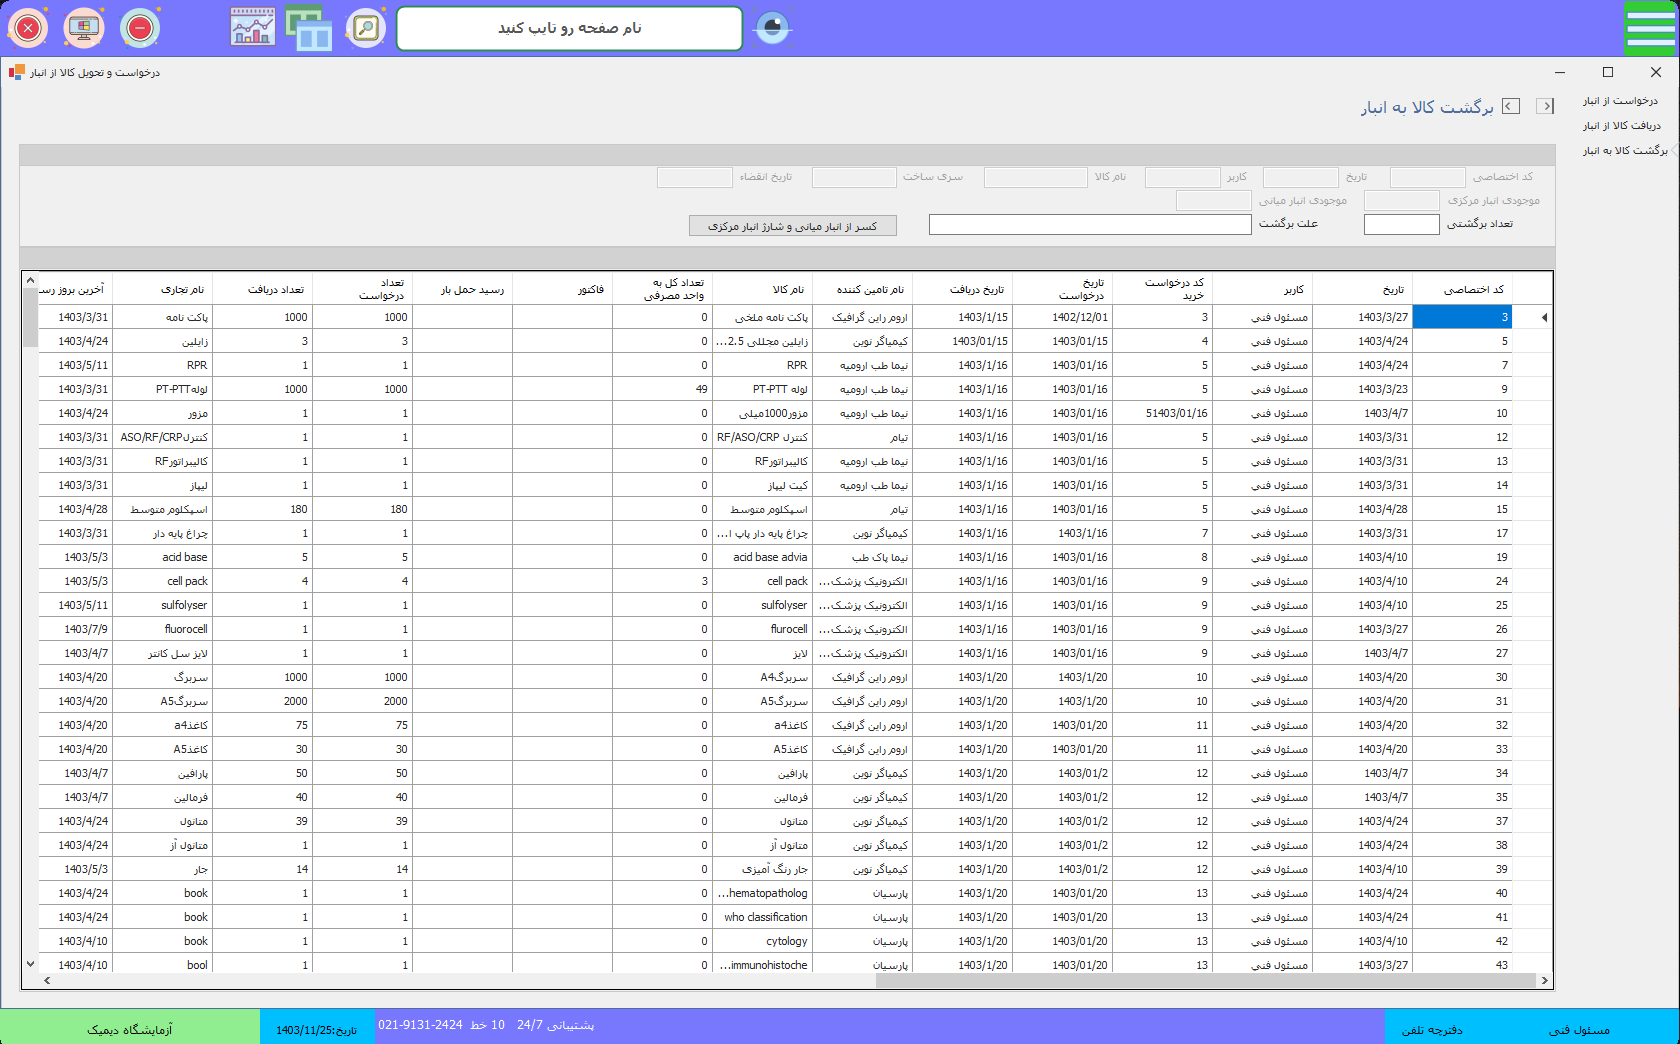Click the go-to-first arrow beside page title
Viewport: 1680px width, 1044px height.
point(1546,106)
